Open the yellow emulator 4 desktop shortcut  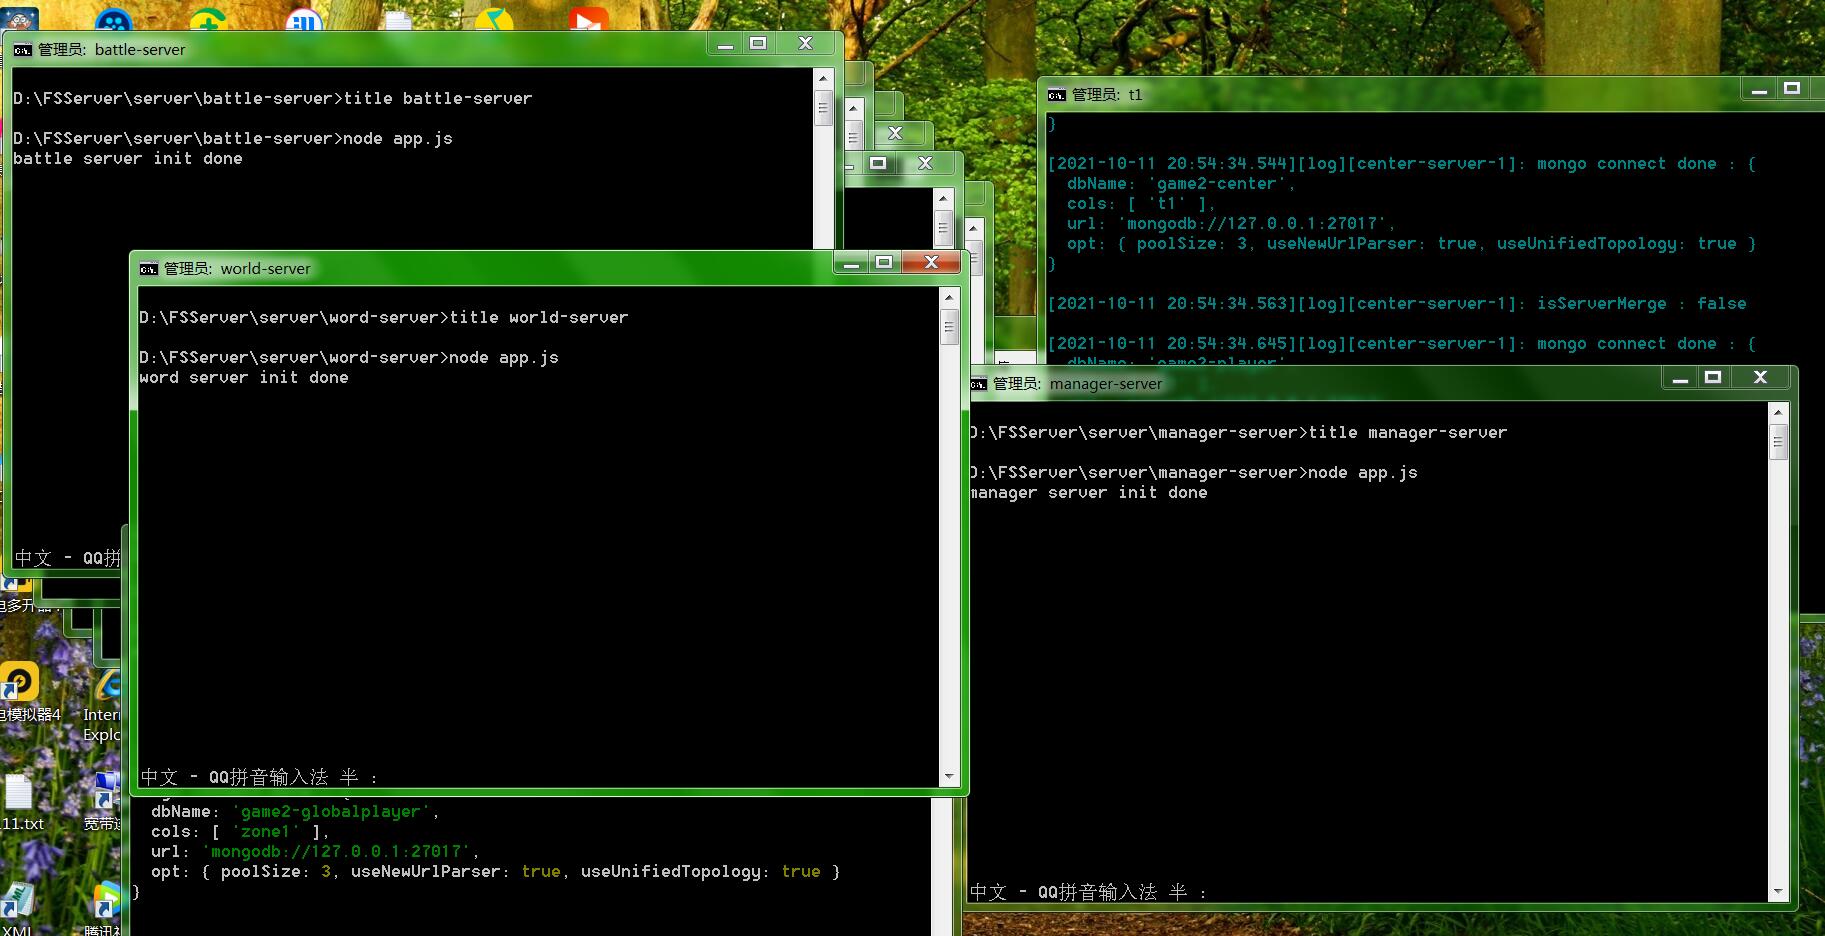click(x=20, y=684)
